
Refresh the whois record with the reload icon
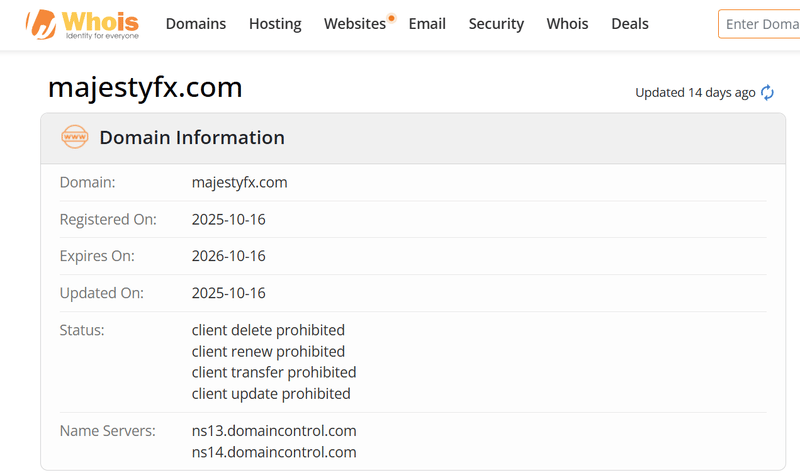point(767,92)
